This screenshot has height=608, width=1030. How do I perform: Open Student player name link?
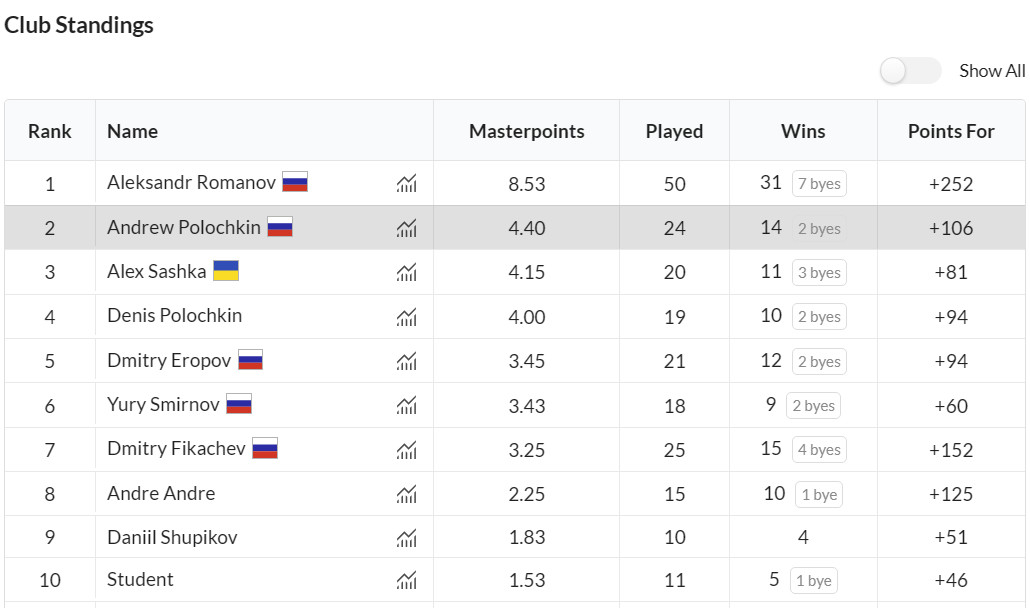(140, 580)
